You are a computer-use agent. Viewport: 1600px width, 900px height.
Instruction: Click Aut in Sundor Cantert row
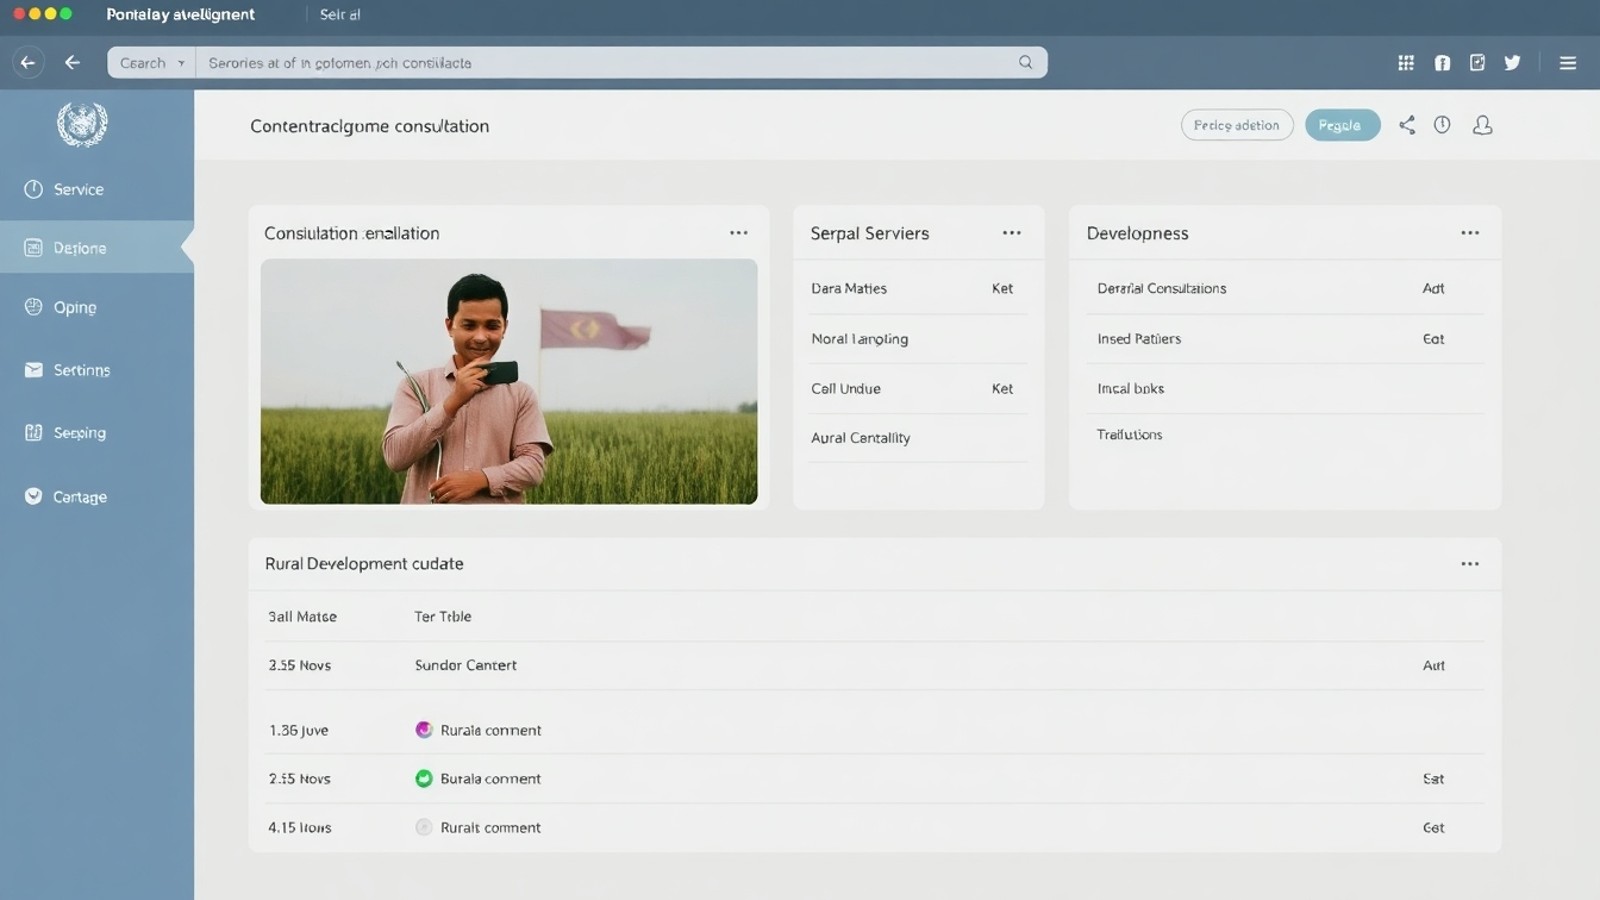[x=1433, y=665]
